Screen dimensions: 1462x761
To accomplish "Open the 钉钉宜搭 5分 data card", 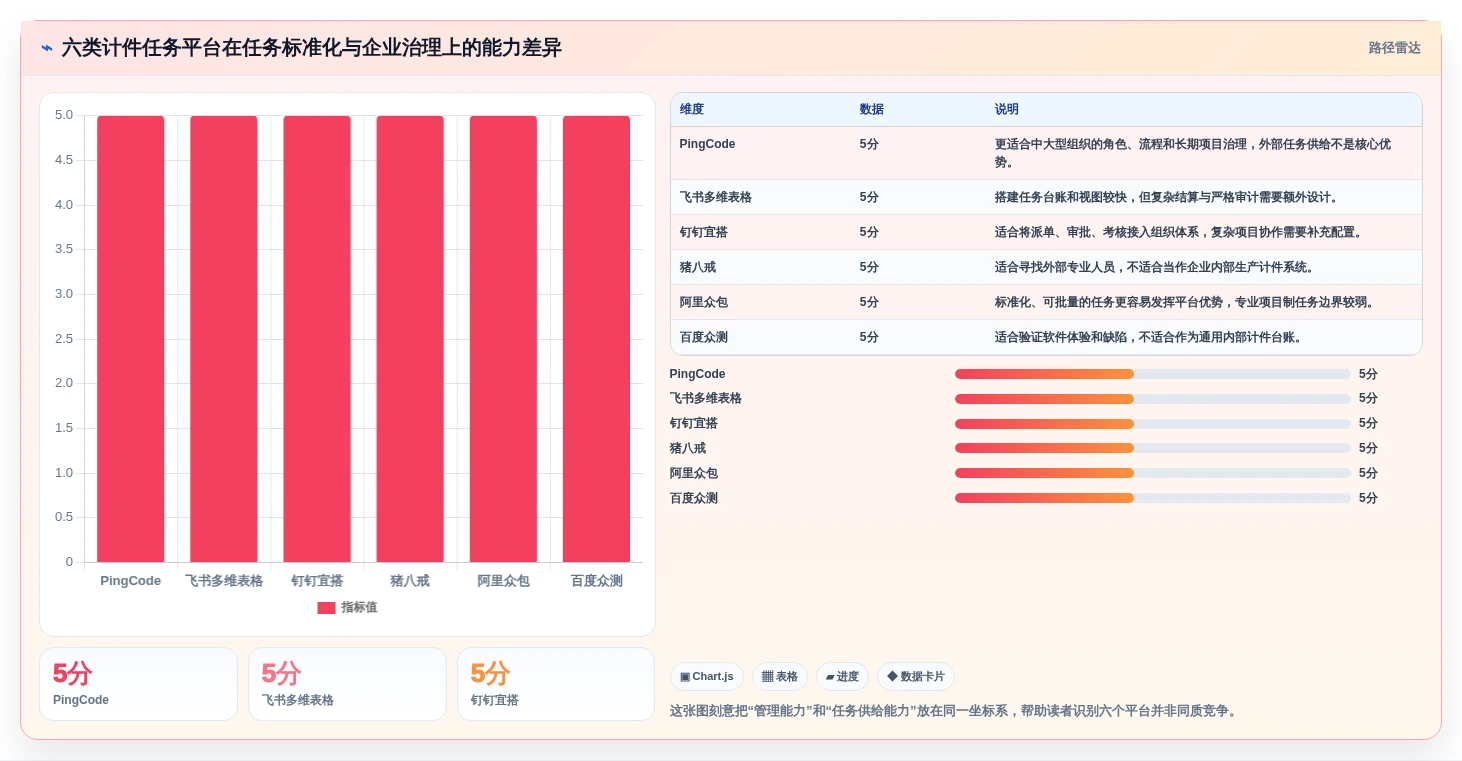I will tap(556, 684).
